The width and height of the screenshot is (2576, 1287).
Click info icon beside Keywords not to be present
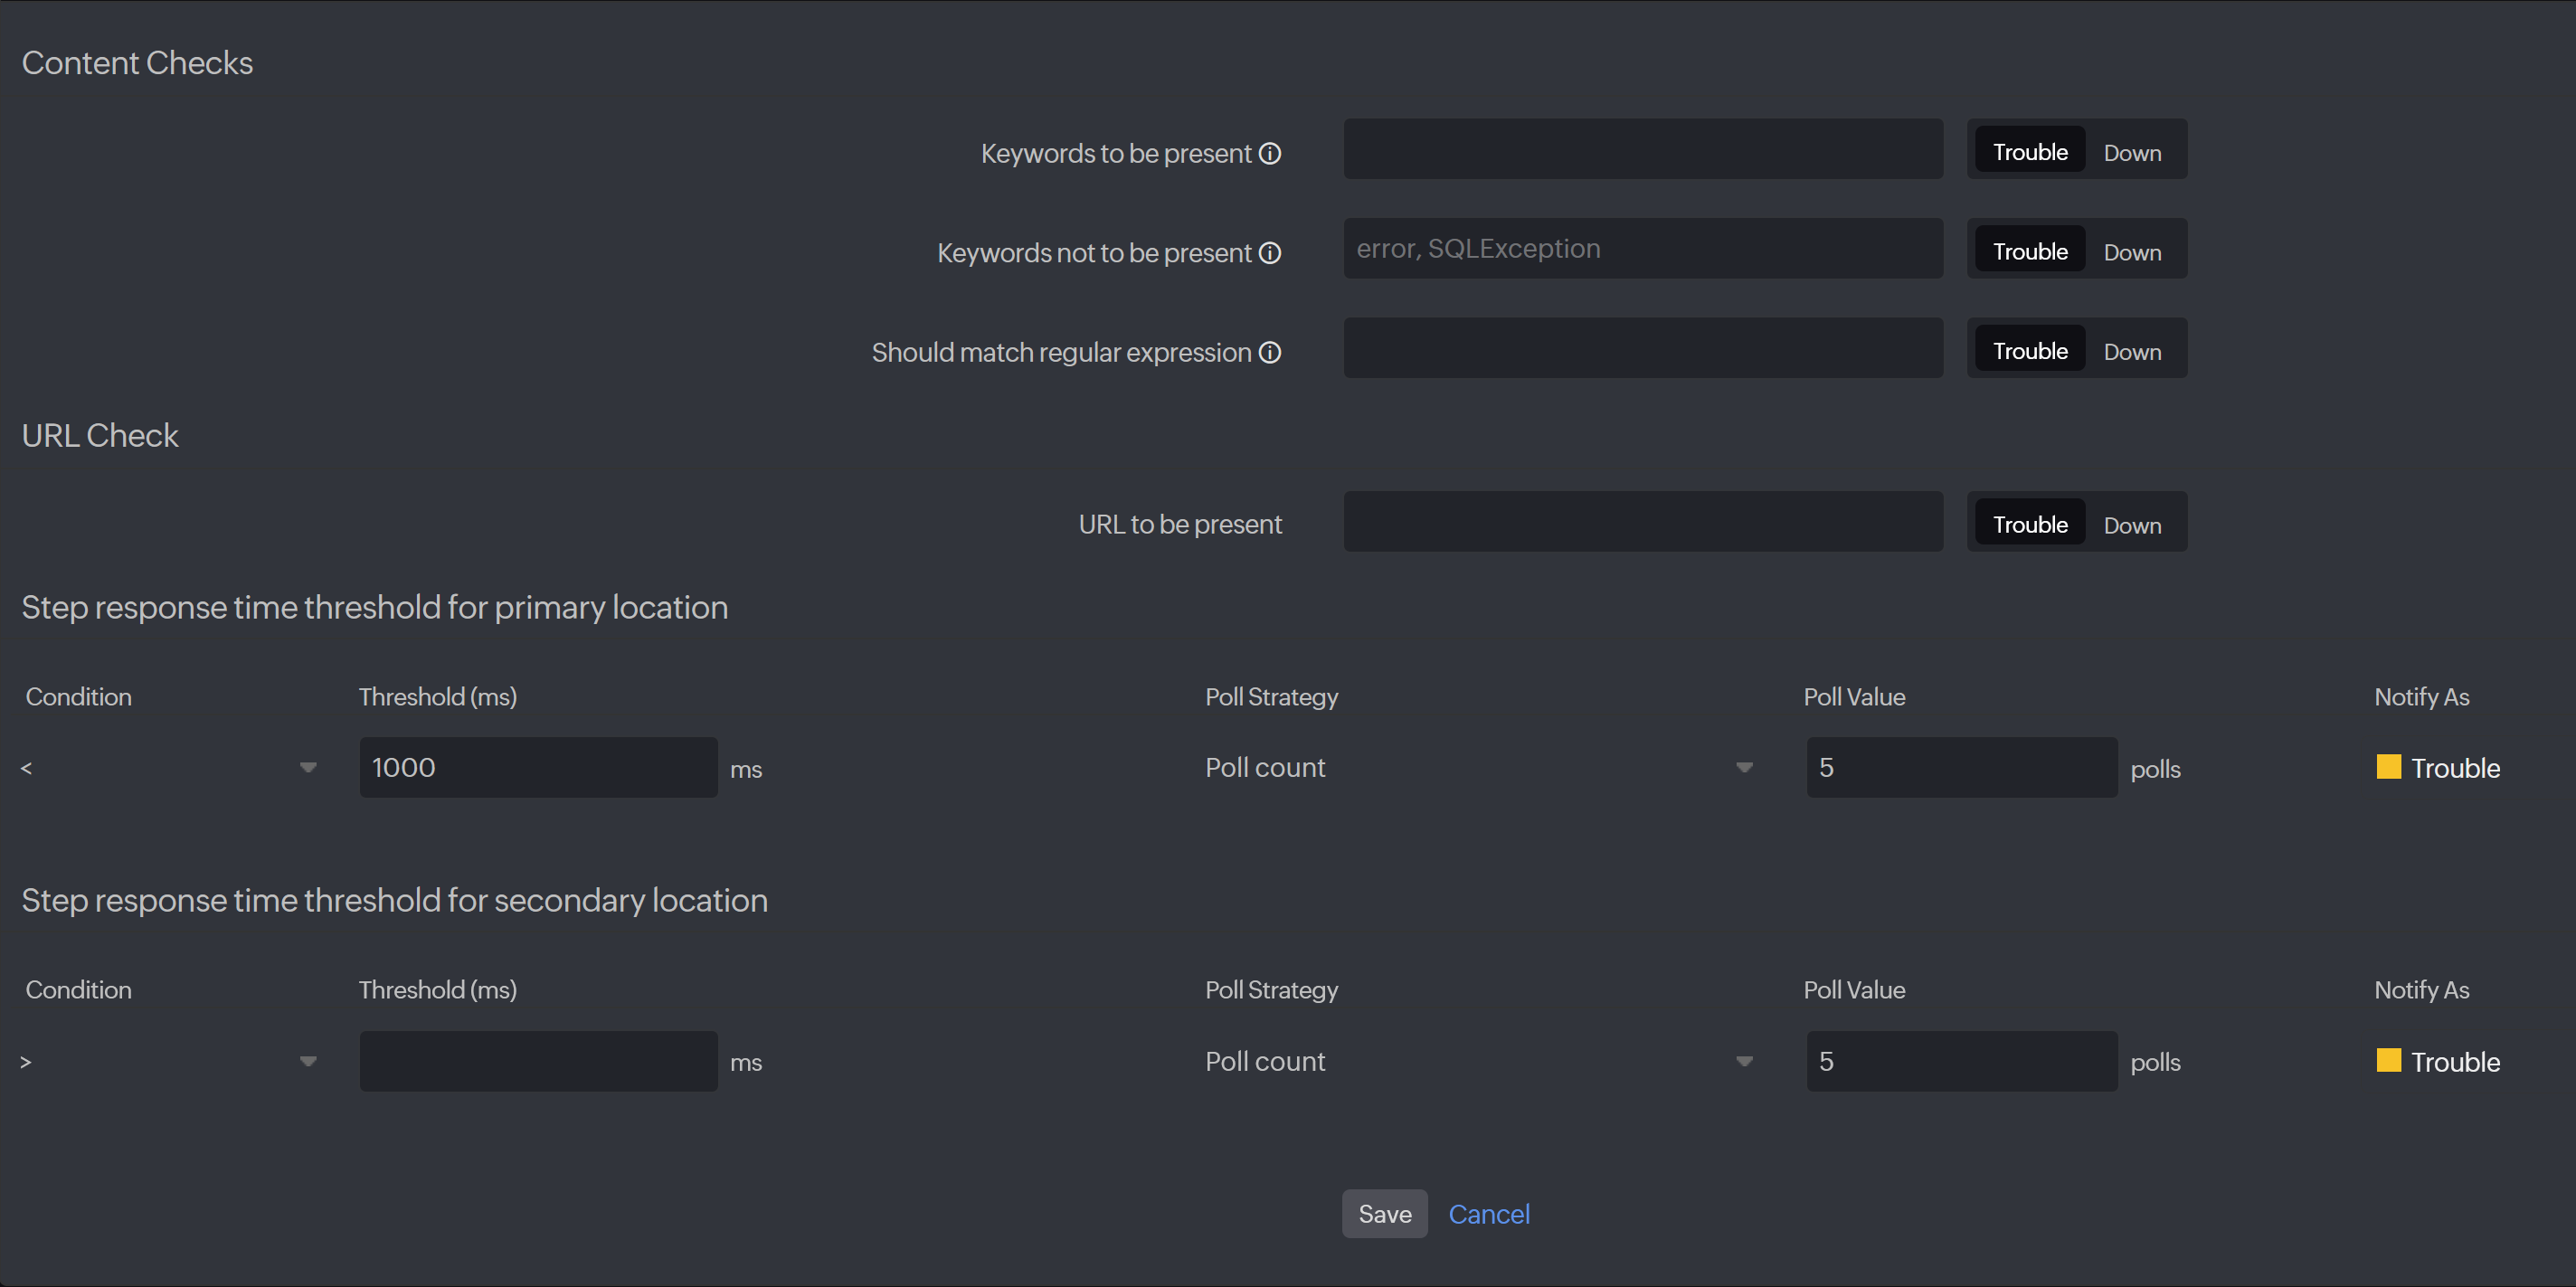coord(1269,253)
